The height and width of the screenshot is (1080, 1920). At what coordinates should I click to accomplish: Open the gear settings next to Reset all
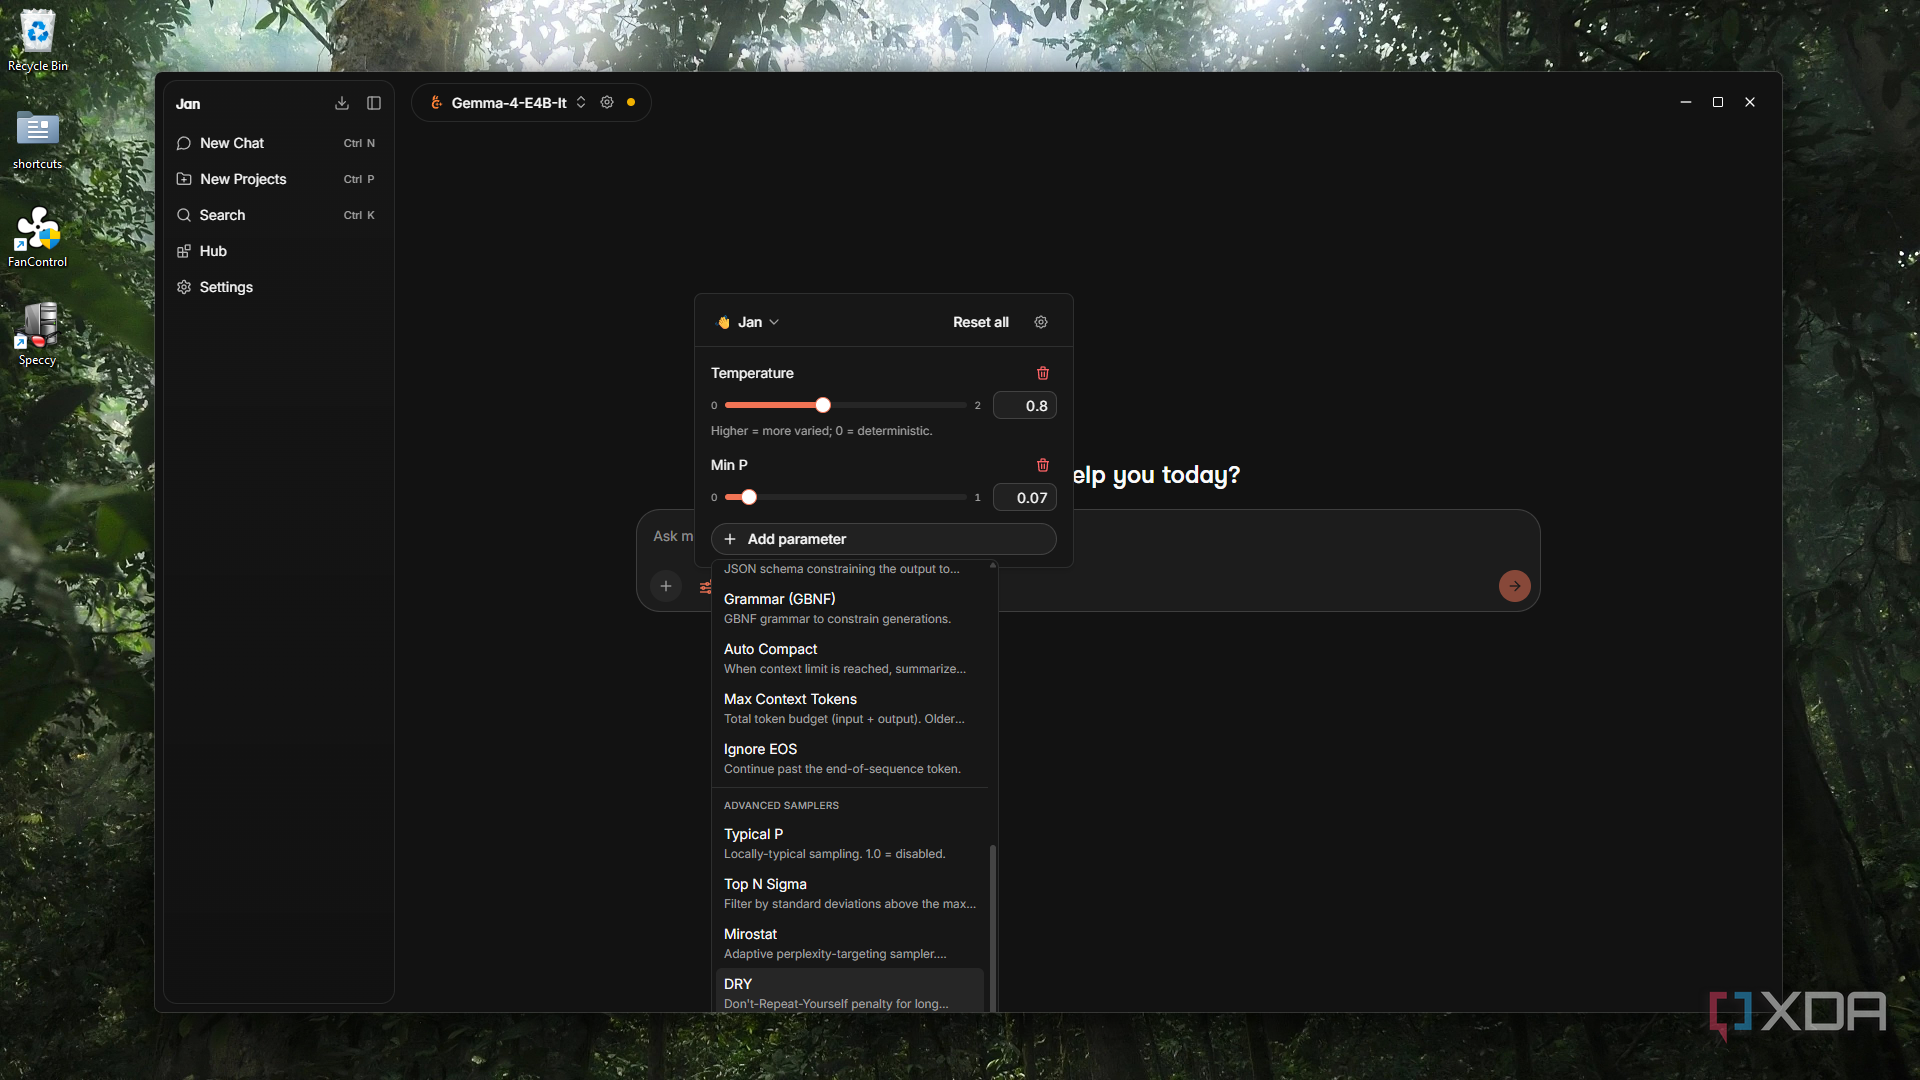pos(1041,322)
